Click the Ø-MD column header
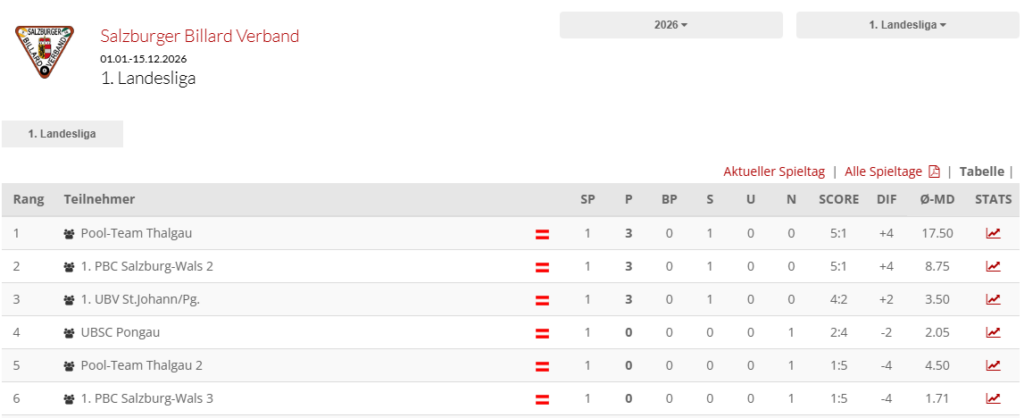 [x=936, y=199]
